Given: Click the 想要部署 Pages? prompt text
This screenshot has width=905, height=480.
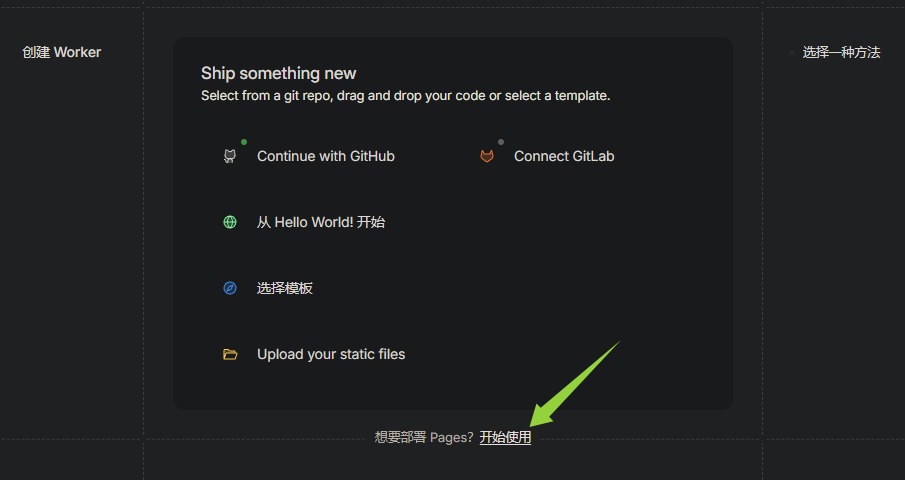Looking at the screenshot, I should pyautogui.click(x=424, y=437).
